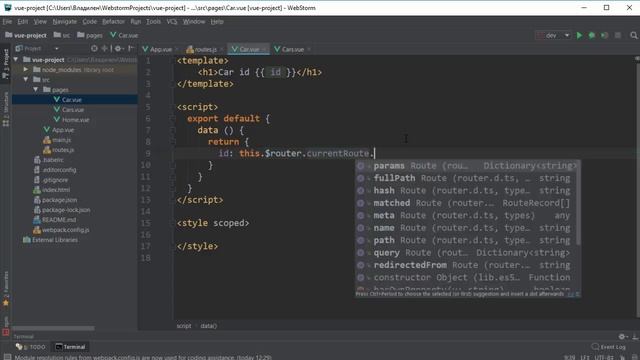This screenshot has width=640, height=360.
Task: Fold the export default block in gutter
Action: (x=172, y=119)
